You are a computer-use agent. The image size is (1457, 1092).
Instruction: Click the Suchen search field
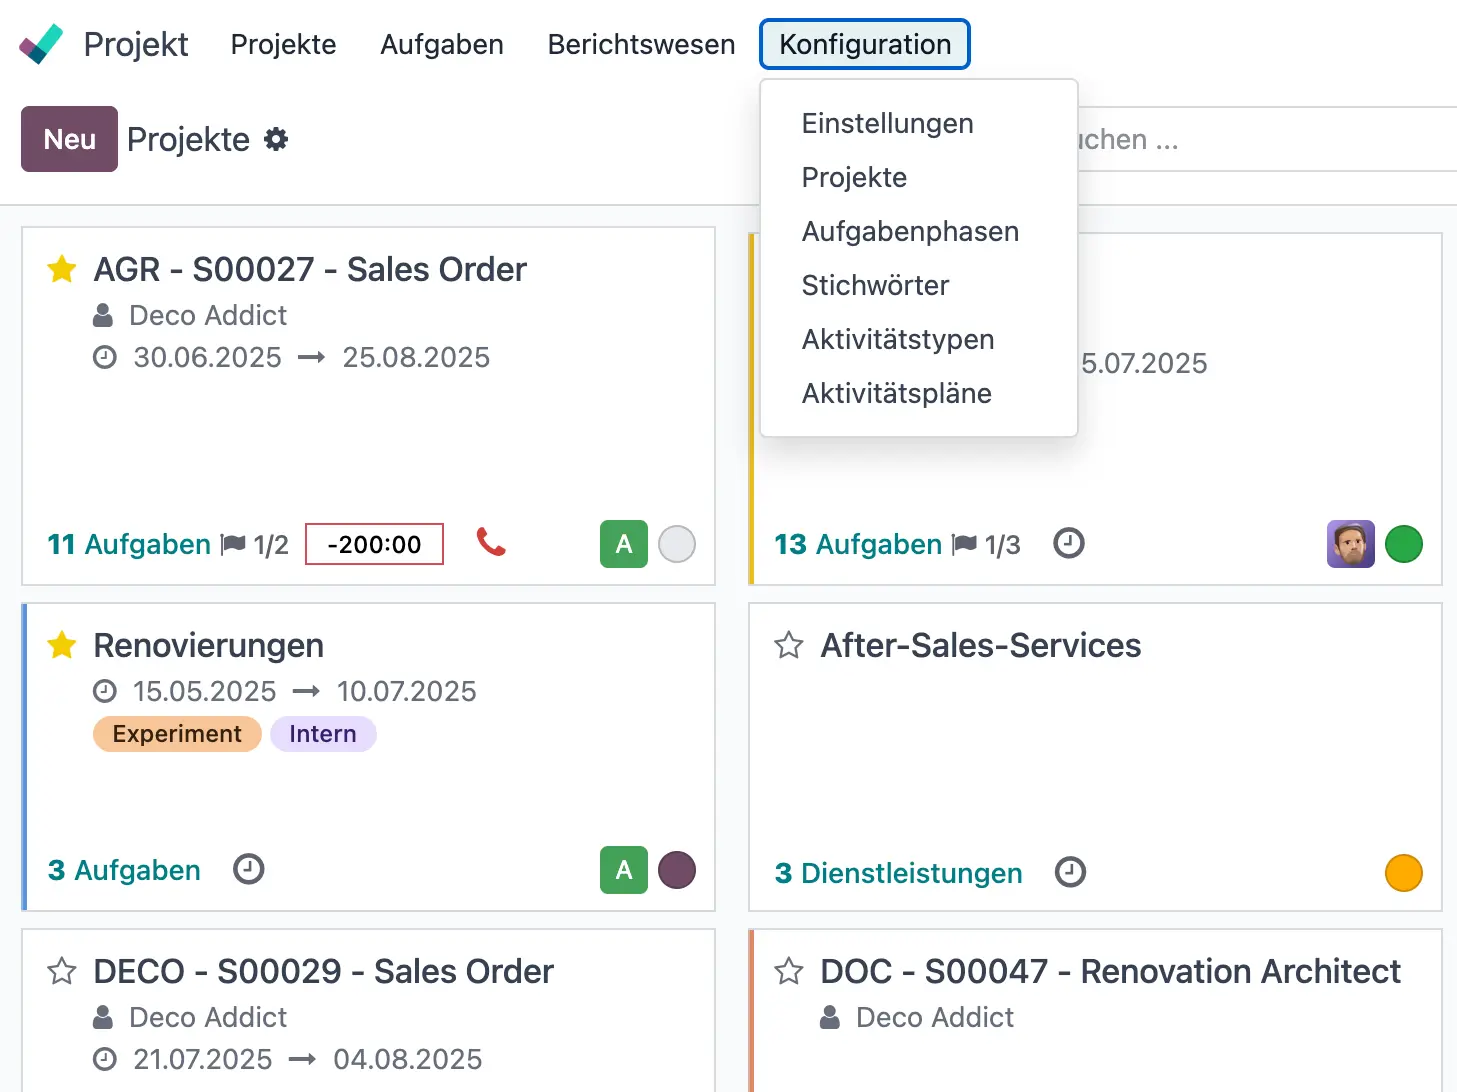point(1250,139)
